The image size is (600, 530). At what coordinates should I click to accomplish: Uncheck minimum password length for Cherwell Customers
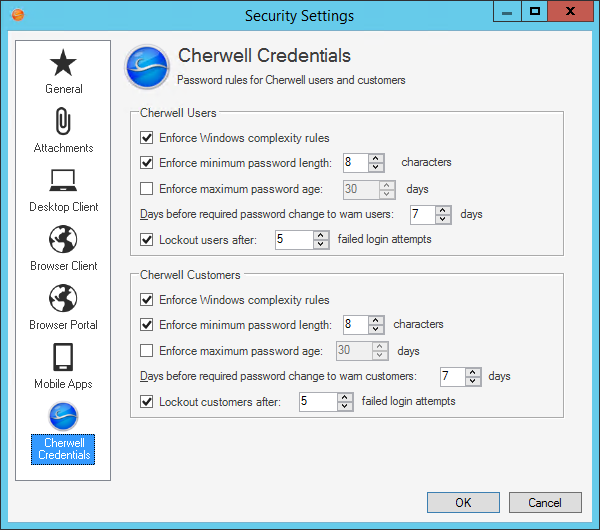pos(147,325)
